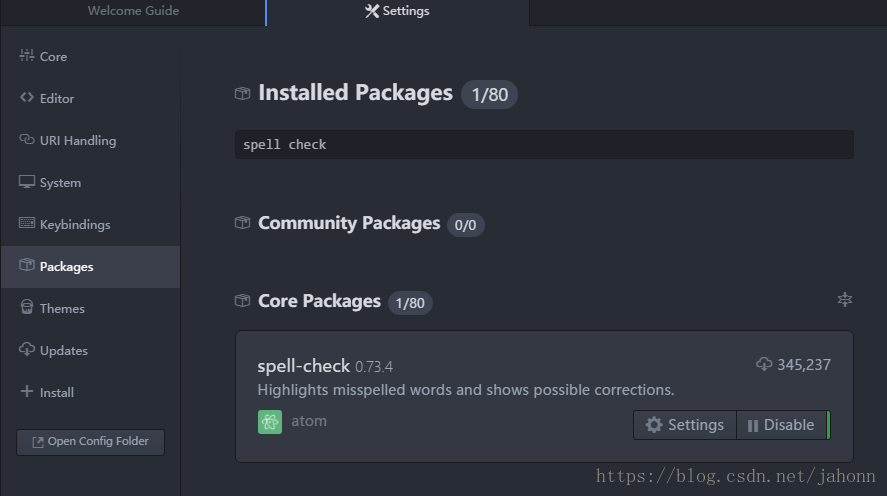Viewport: 887px width, 496px height.
Task: Disable the spell-check package
Action: [x=782, y=425]
